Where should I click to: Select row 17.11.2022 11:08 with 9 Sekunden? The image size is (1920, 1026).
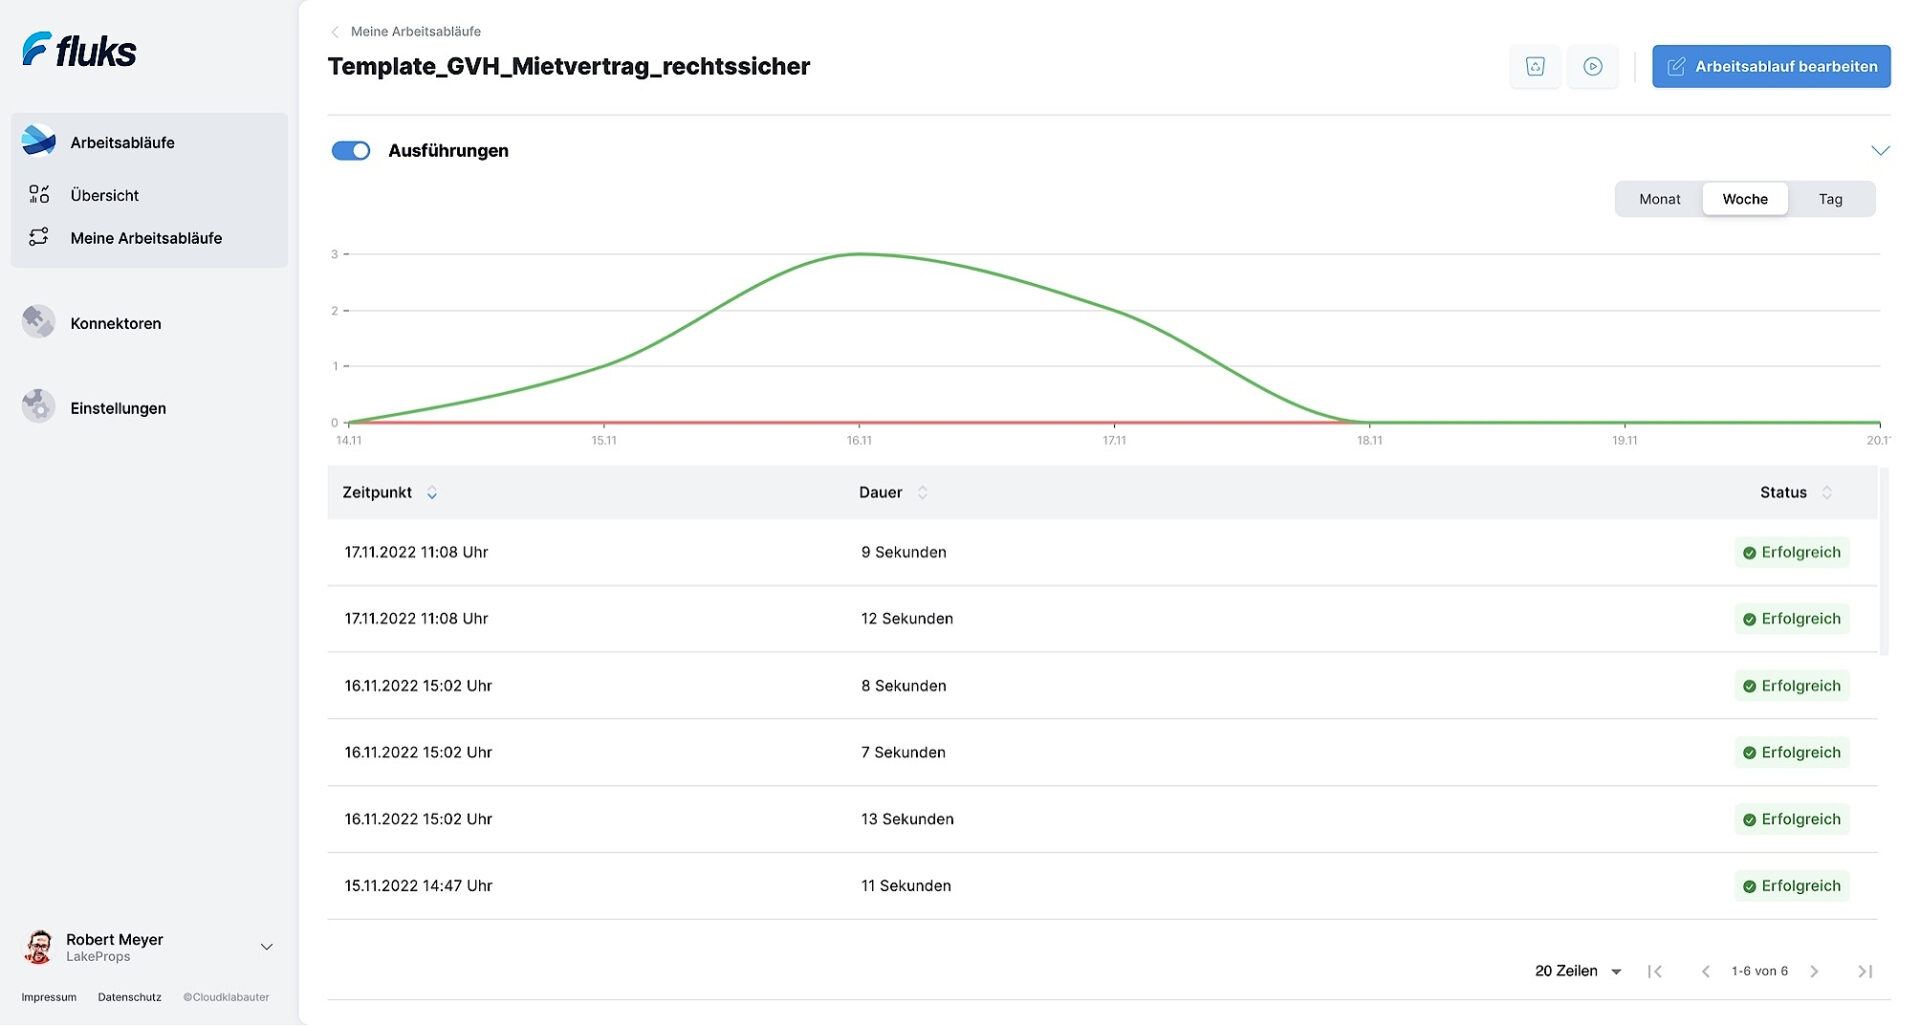(x=1102, y=552)
